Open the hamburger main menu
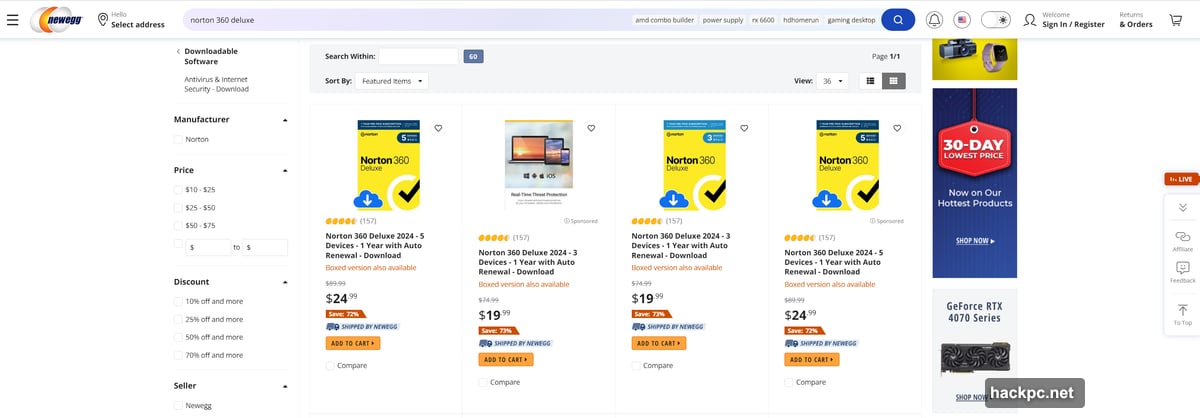 pyautogui.click(x=12, y=20)
